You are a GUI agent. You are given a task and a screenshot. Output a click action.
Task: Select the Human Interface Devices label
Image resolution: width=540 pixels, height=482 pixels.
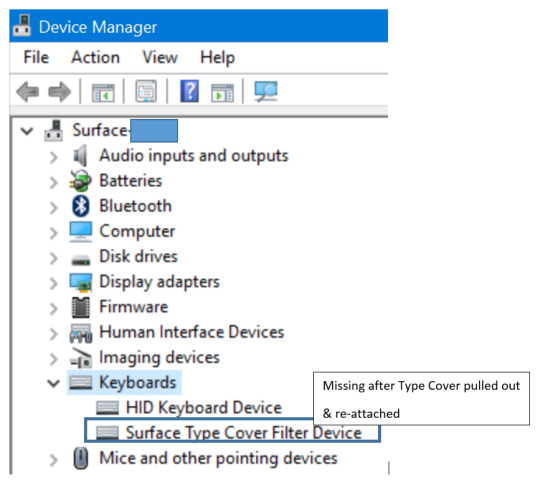[x=191, y=332]
